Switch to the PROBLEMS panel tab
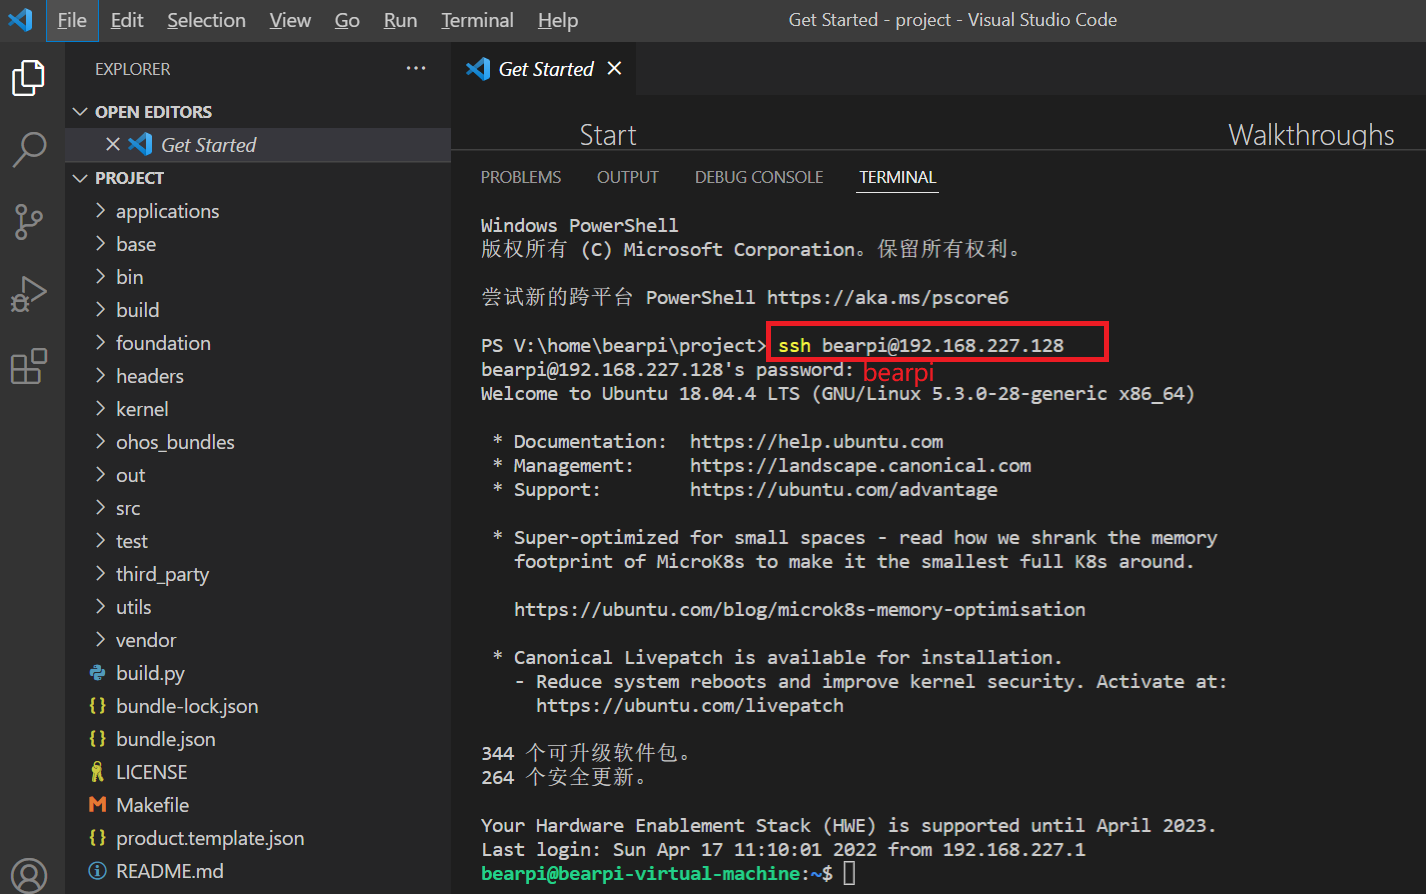The height and width of the screenshot is (894, 1426). pyautogui.click(x=521, y=177)
